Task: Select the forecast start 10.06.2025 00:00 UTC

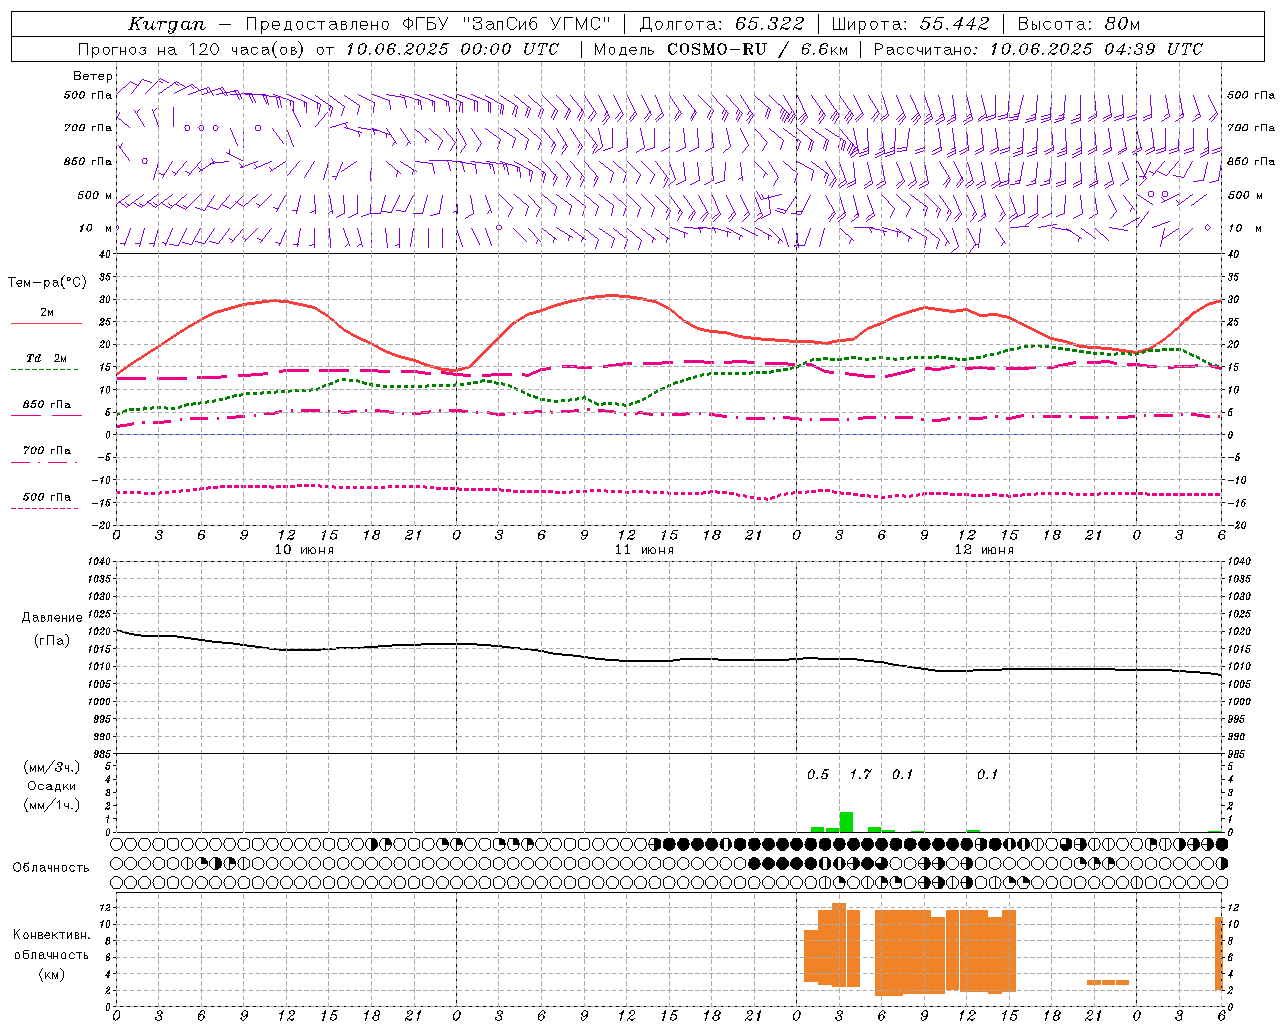Action: (x=452, y=49)
